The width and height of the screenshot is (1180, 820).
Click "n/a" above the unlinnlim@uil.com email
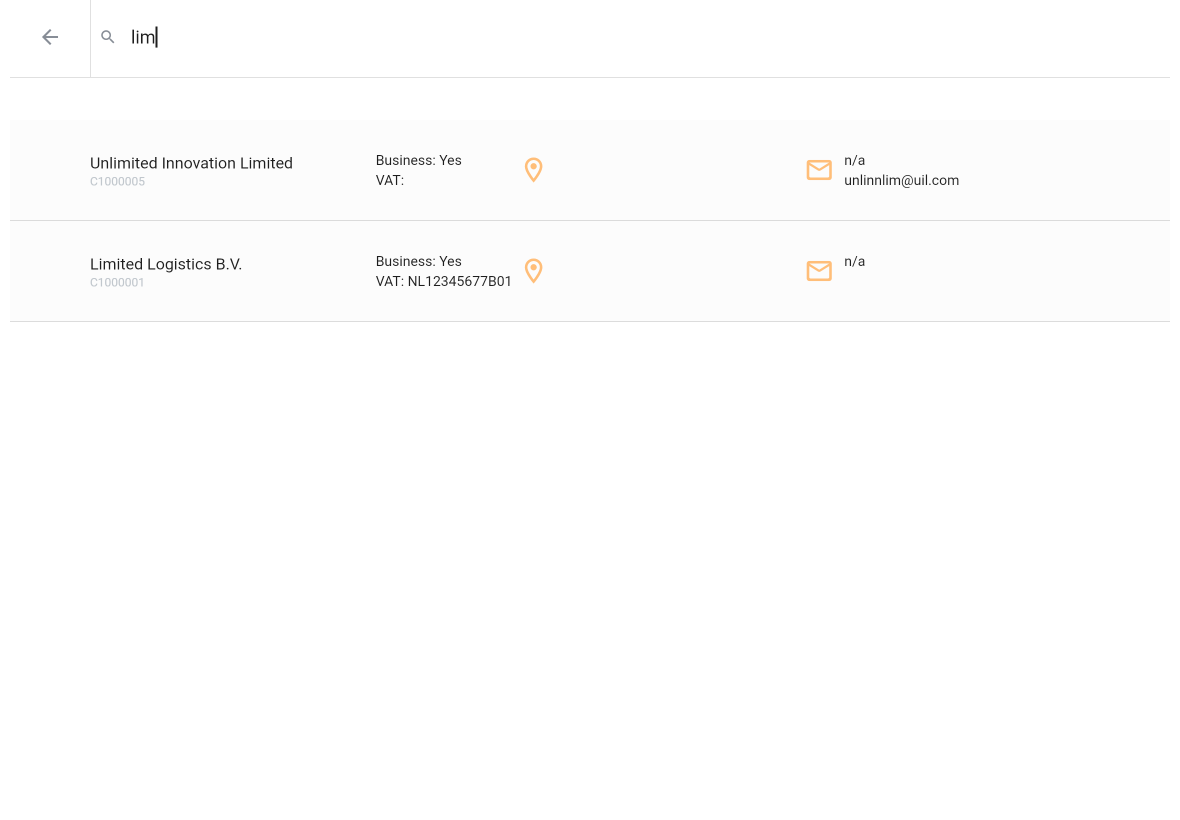pyautogui.click(x=854, y=160)
